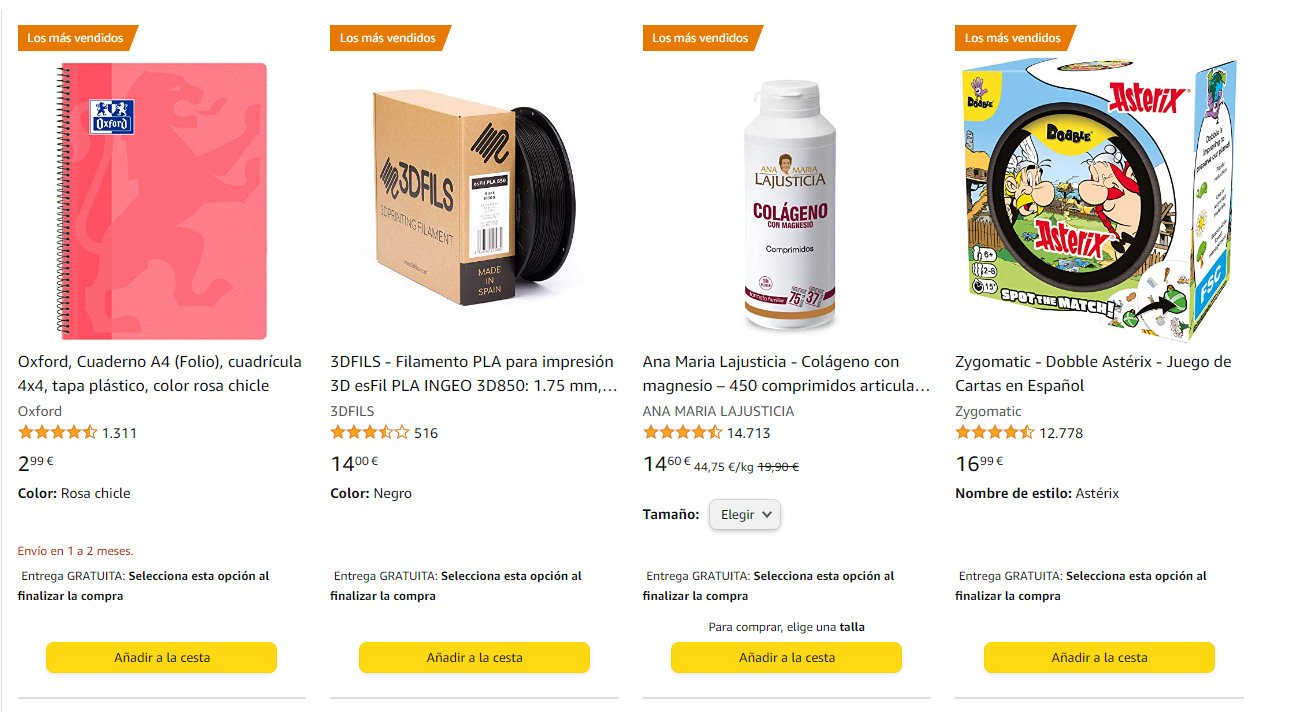
Task: Open the Zygomatic Dobble Astérix title link
Action: (1093, 374)
